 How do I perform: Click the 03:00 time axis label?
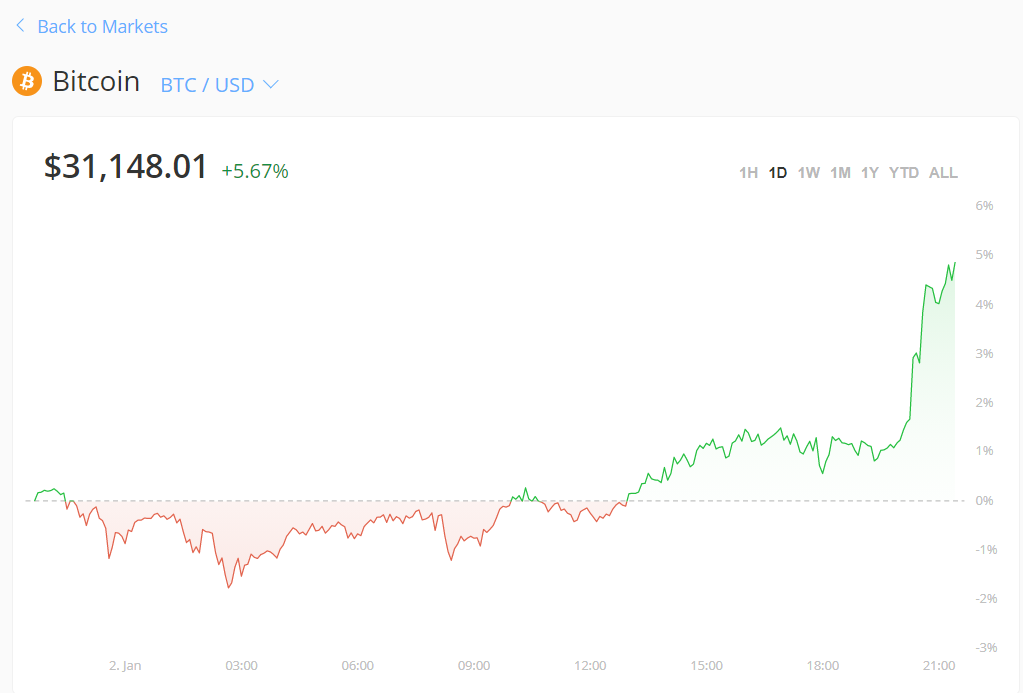(241, 666)
